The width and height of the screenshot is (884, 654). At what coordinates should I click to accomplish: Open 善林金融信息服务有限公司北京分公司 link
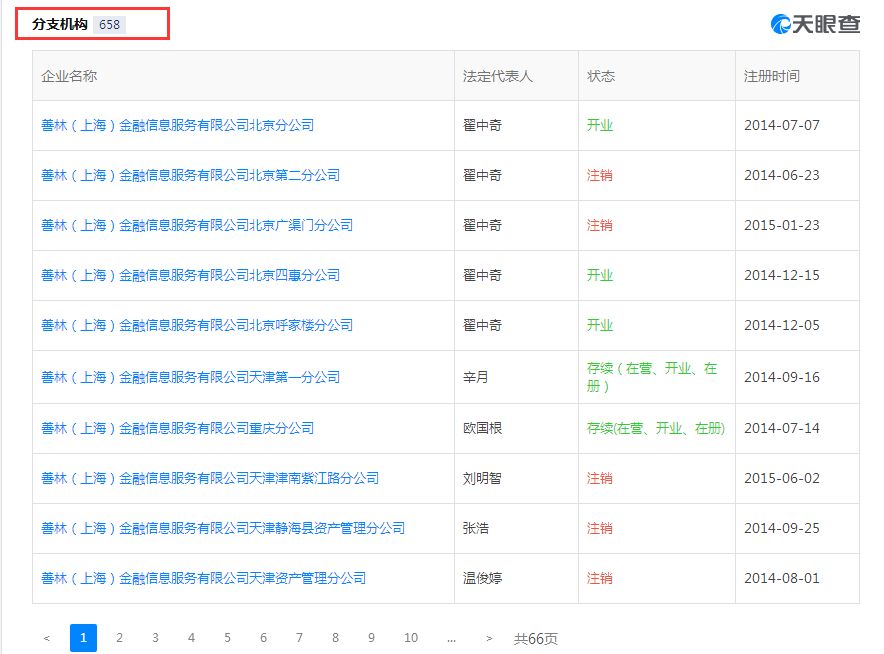(x=178, y=125)
